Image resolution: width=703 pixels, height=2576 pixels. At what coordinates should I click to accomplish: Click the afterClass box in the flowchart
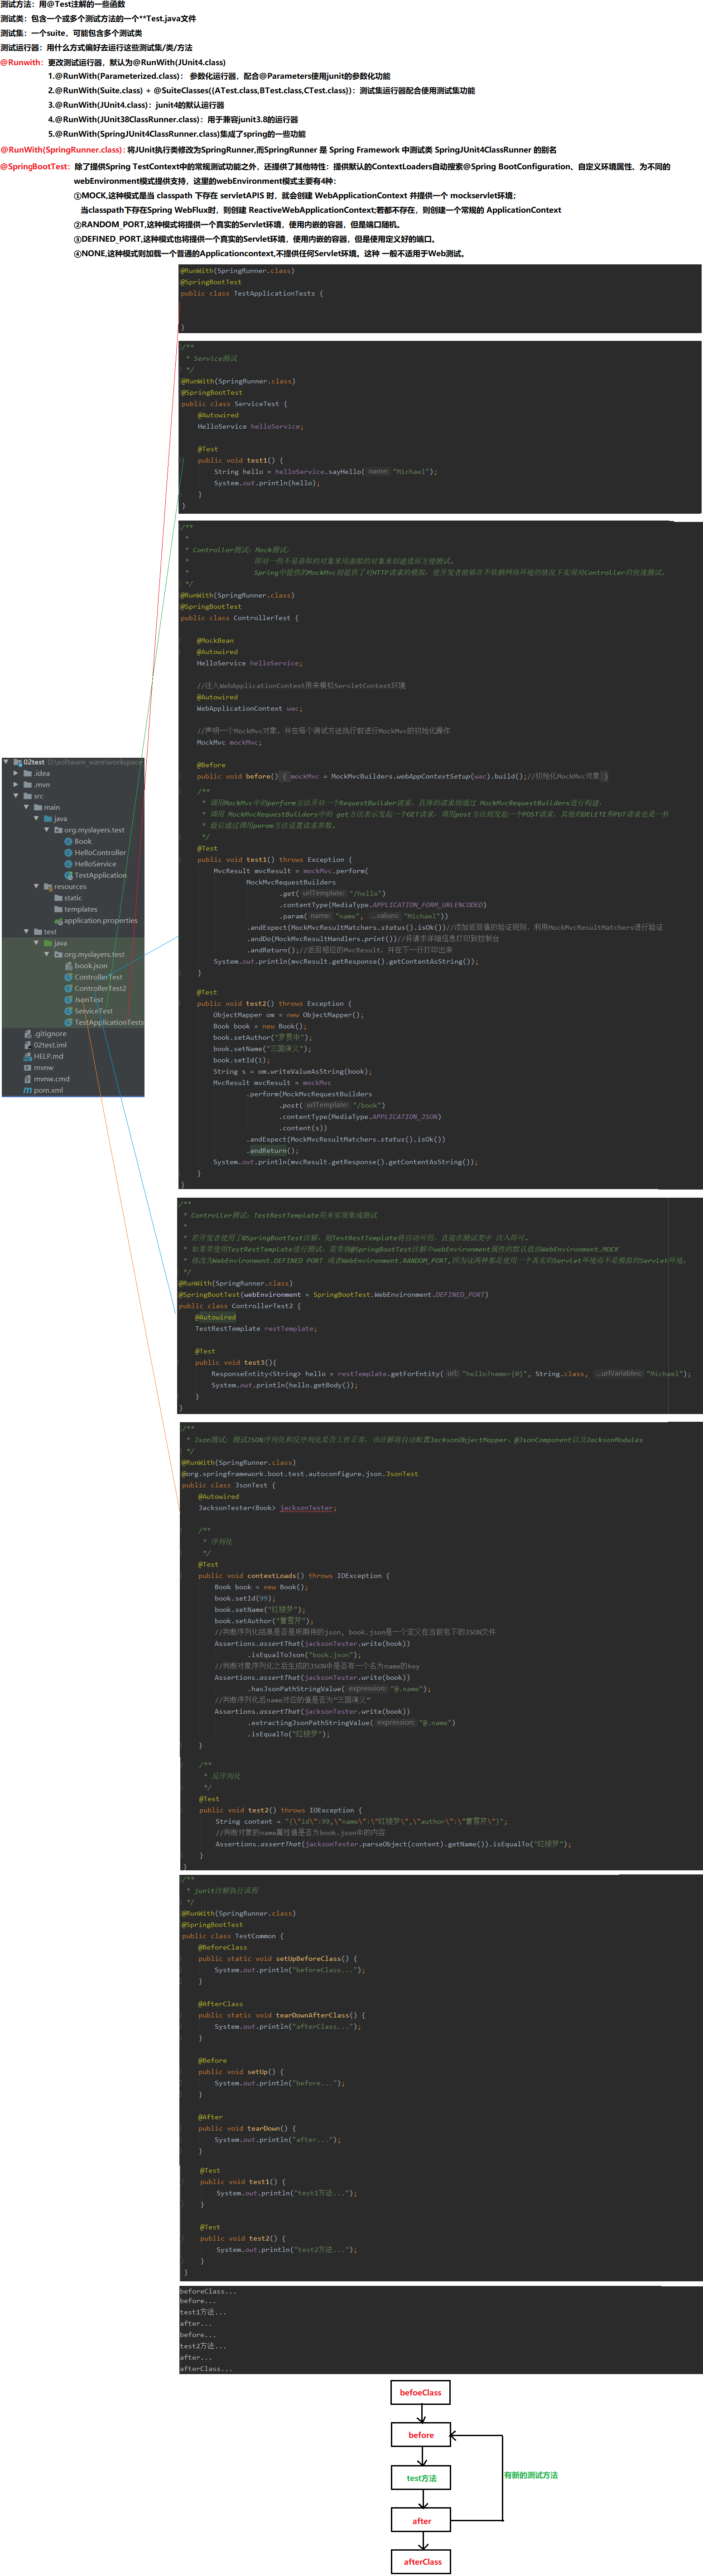[422, 2562]
